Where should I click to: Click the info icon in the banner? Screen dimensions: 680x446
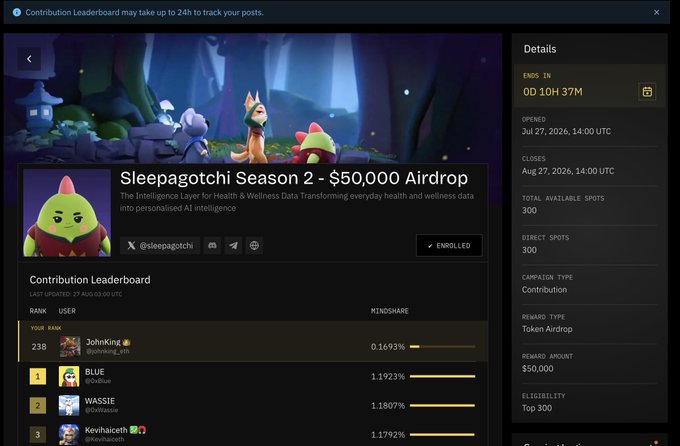[x=16, y=12]
